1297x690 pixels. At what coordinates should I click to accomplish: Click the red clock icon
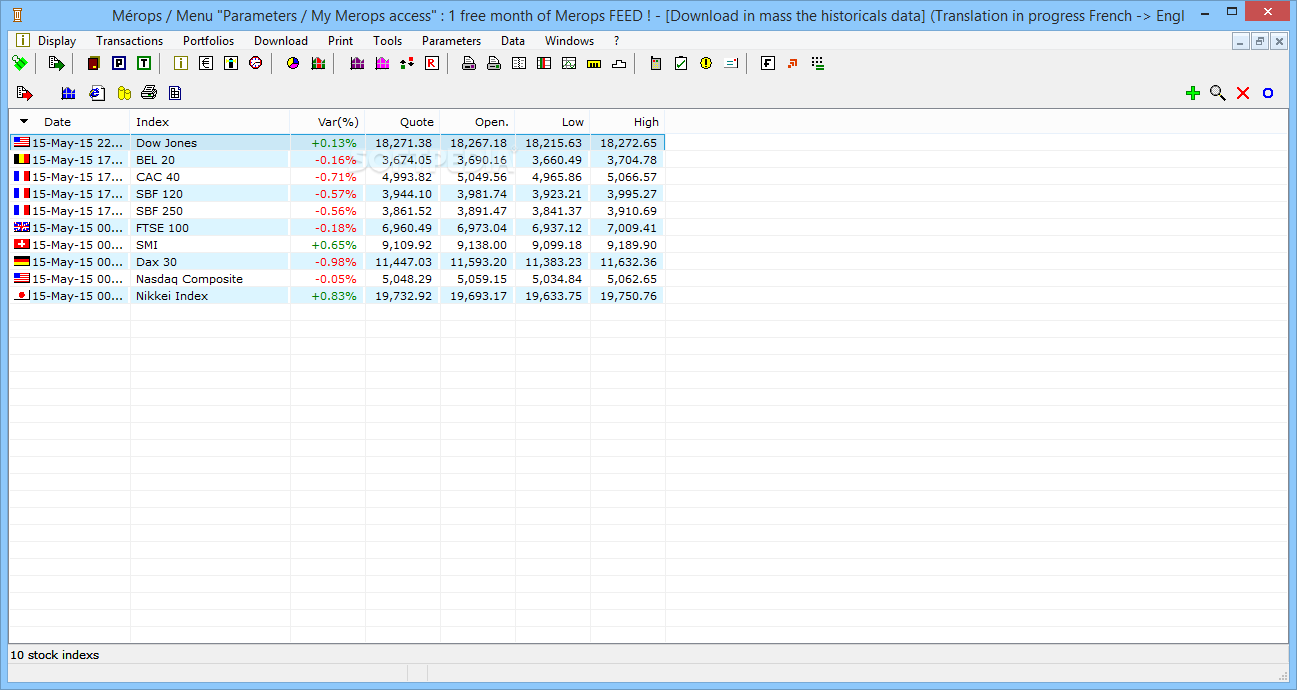tap(255, 63)
